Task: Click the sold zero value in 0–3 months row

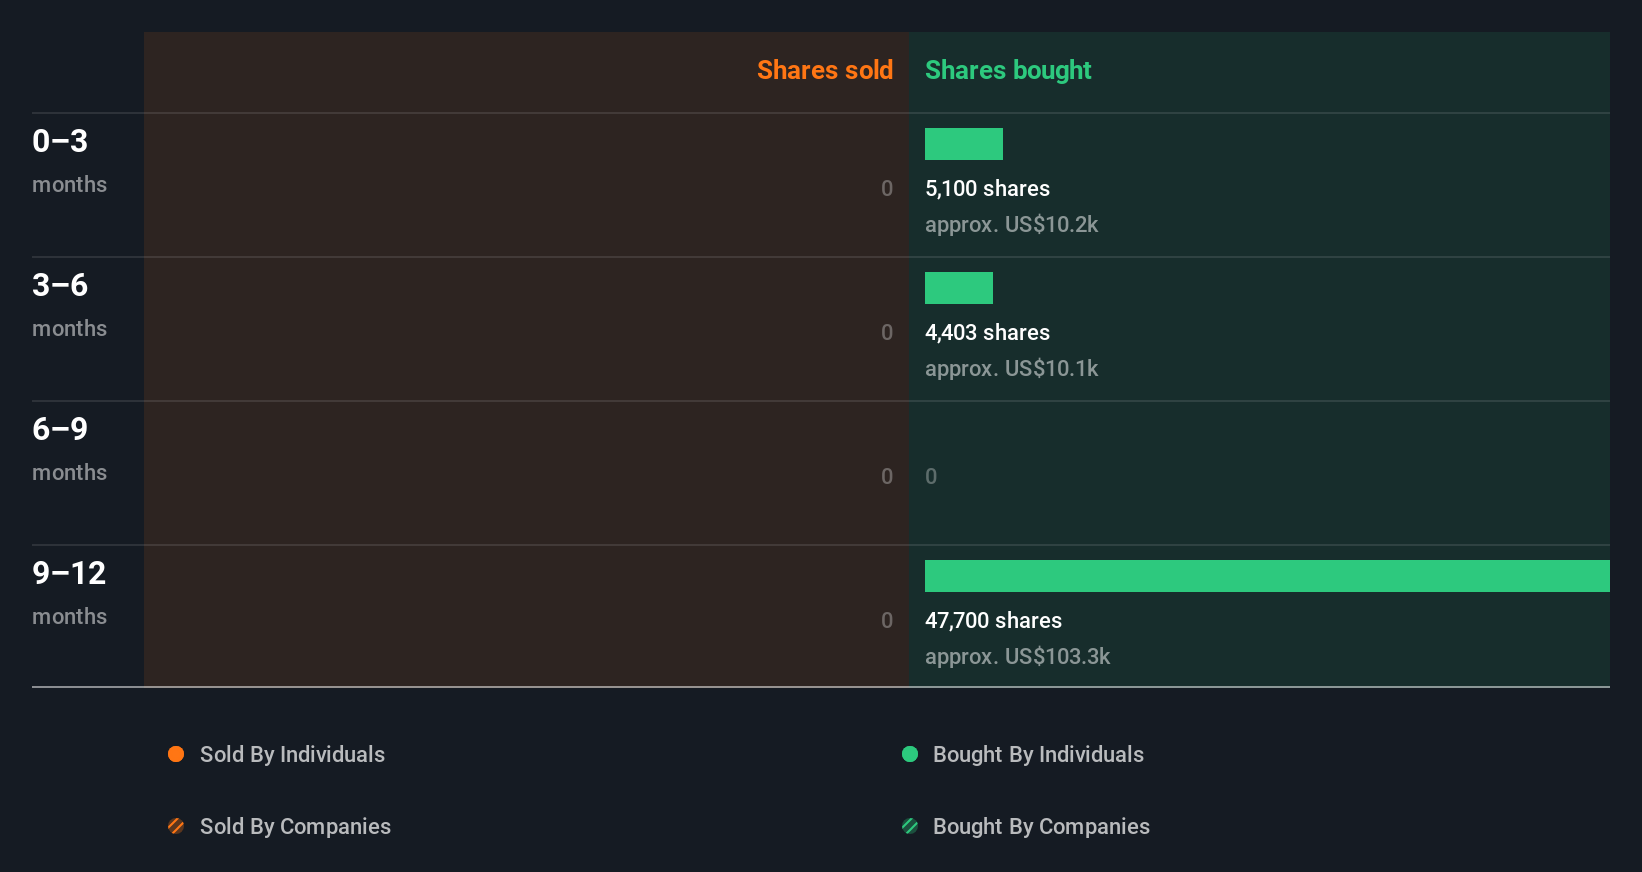Action: (x=887, y=188)
